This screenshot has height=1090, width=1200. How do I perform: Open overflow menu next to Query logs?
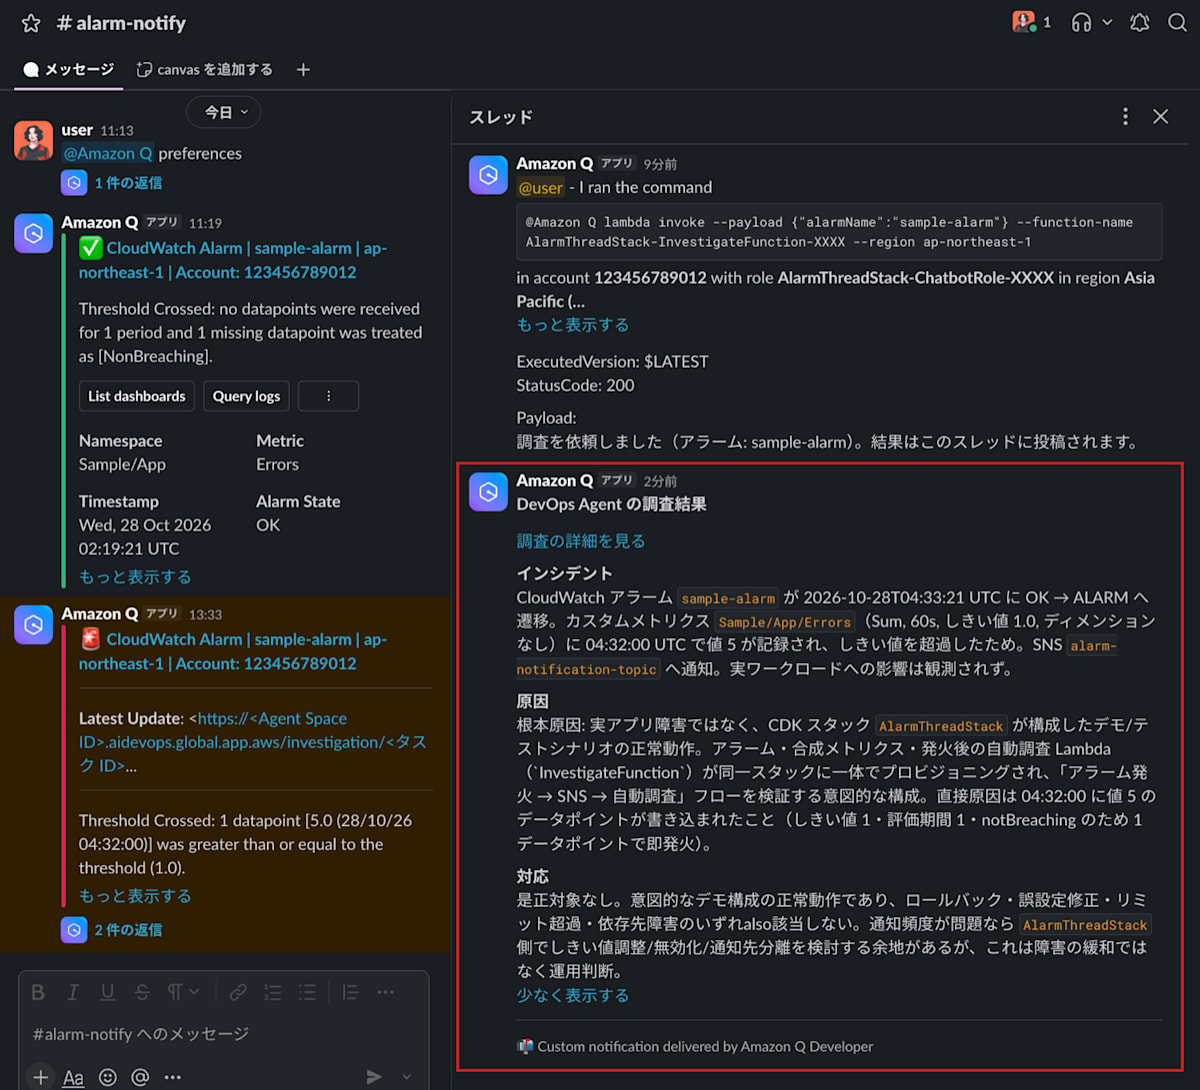click(328, 396)
